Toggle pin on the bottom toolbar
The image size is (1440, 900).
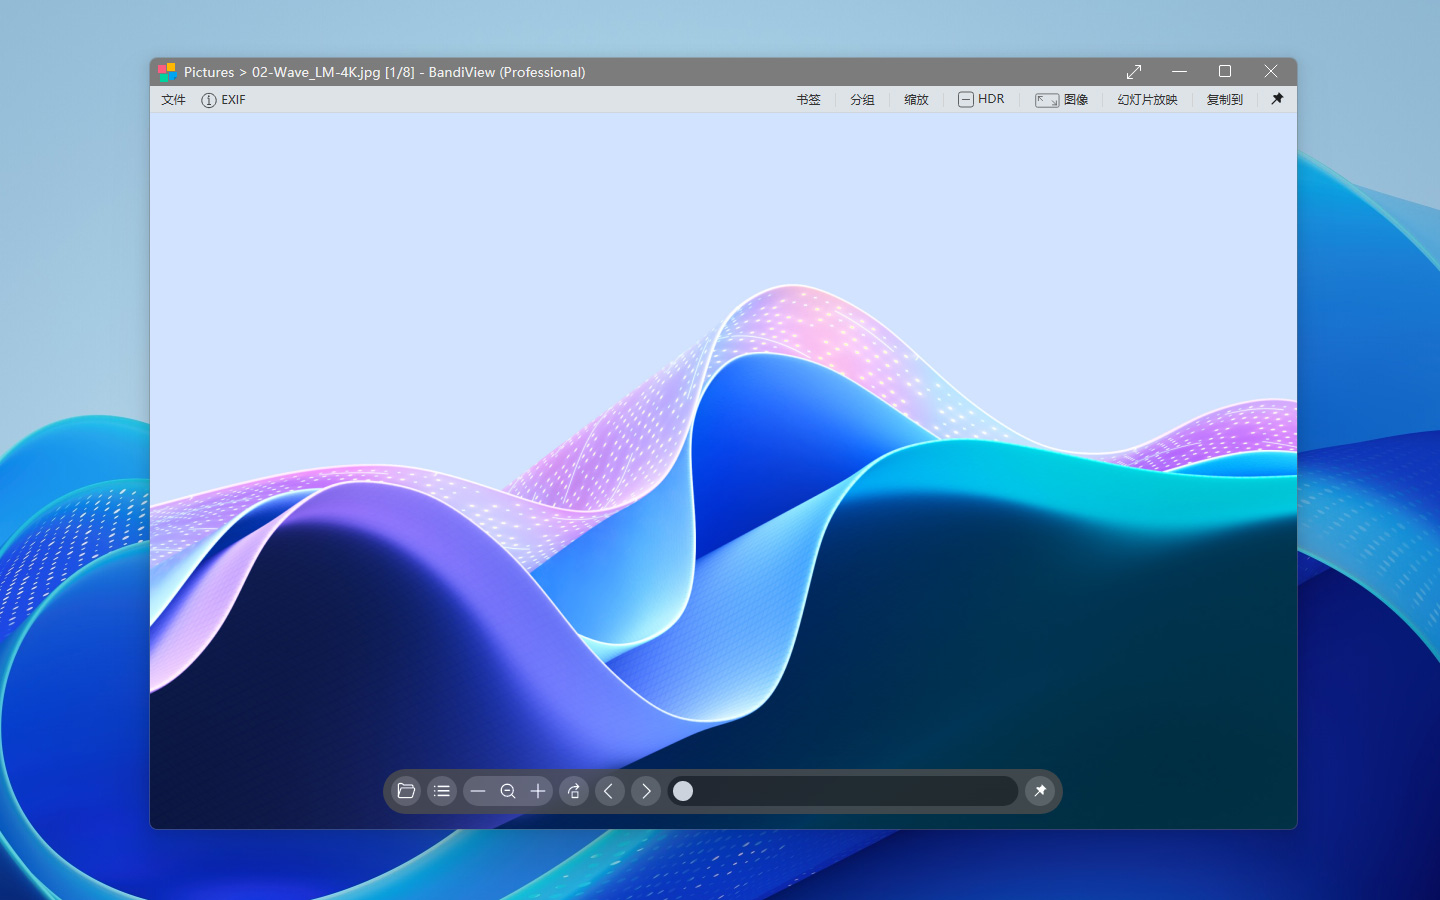(x=1040, y=791)
